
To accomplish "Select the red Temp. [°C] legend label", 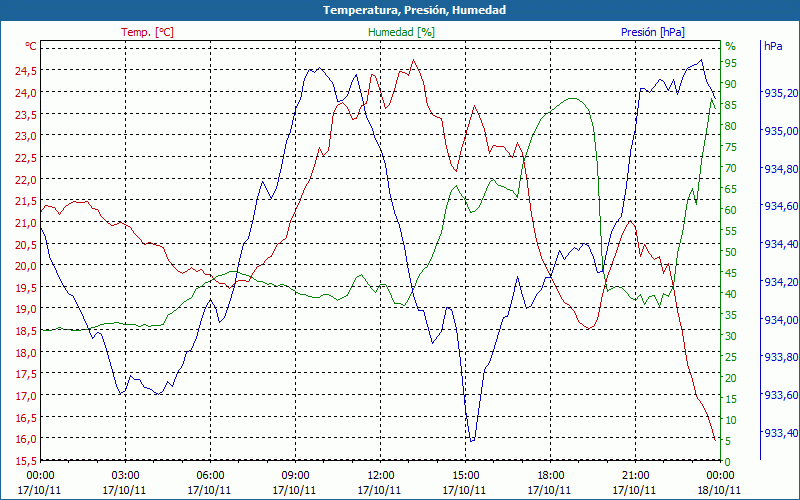I will coord(147,32).
